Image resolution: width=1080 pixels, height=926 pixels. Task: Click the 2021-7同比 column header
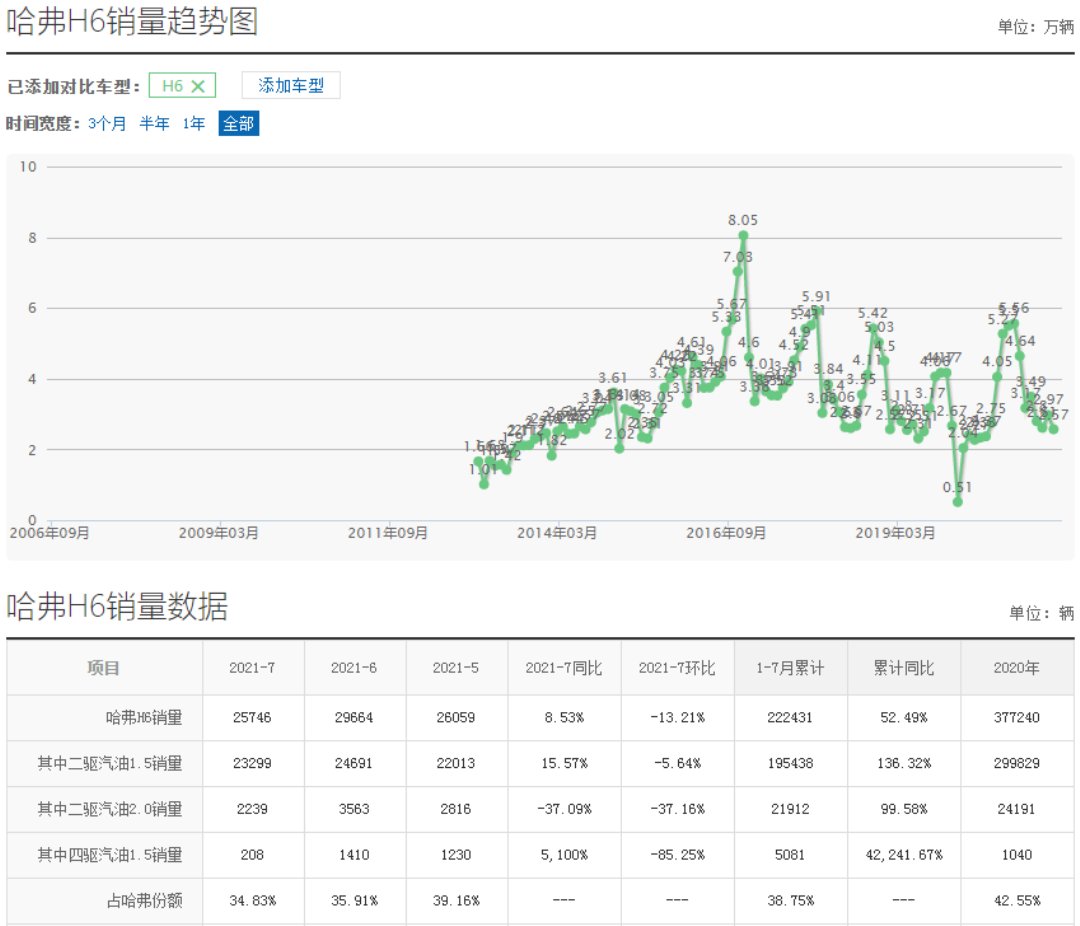point(564,668)
